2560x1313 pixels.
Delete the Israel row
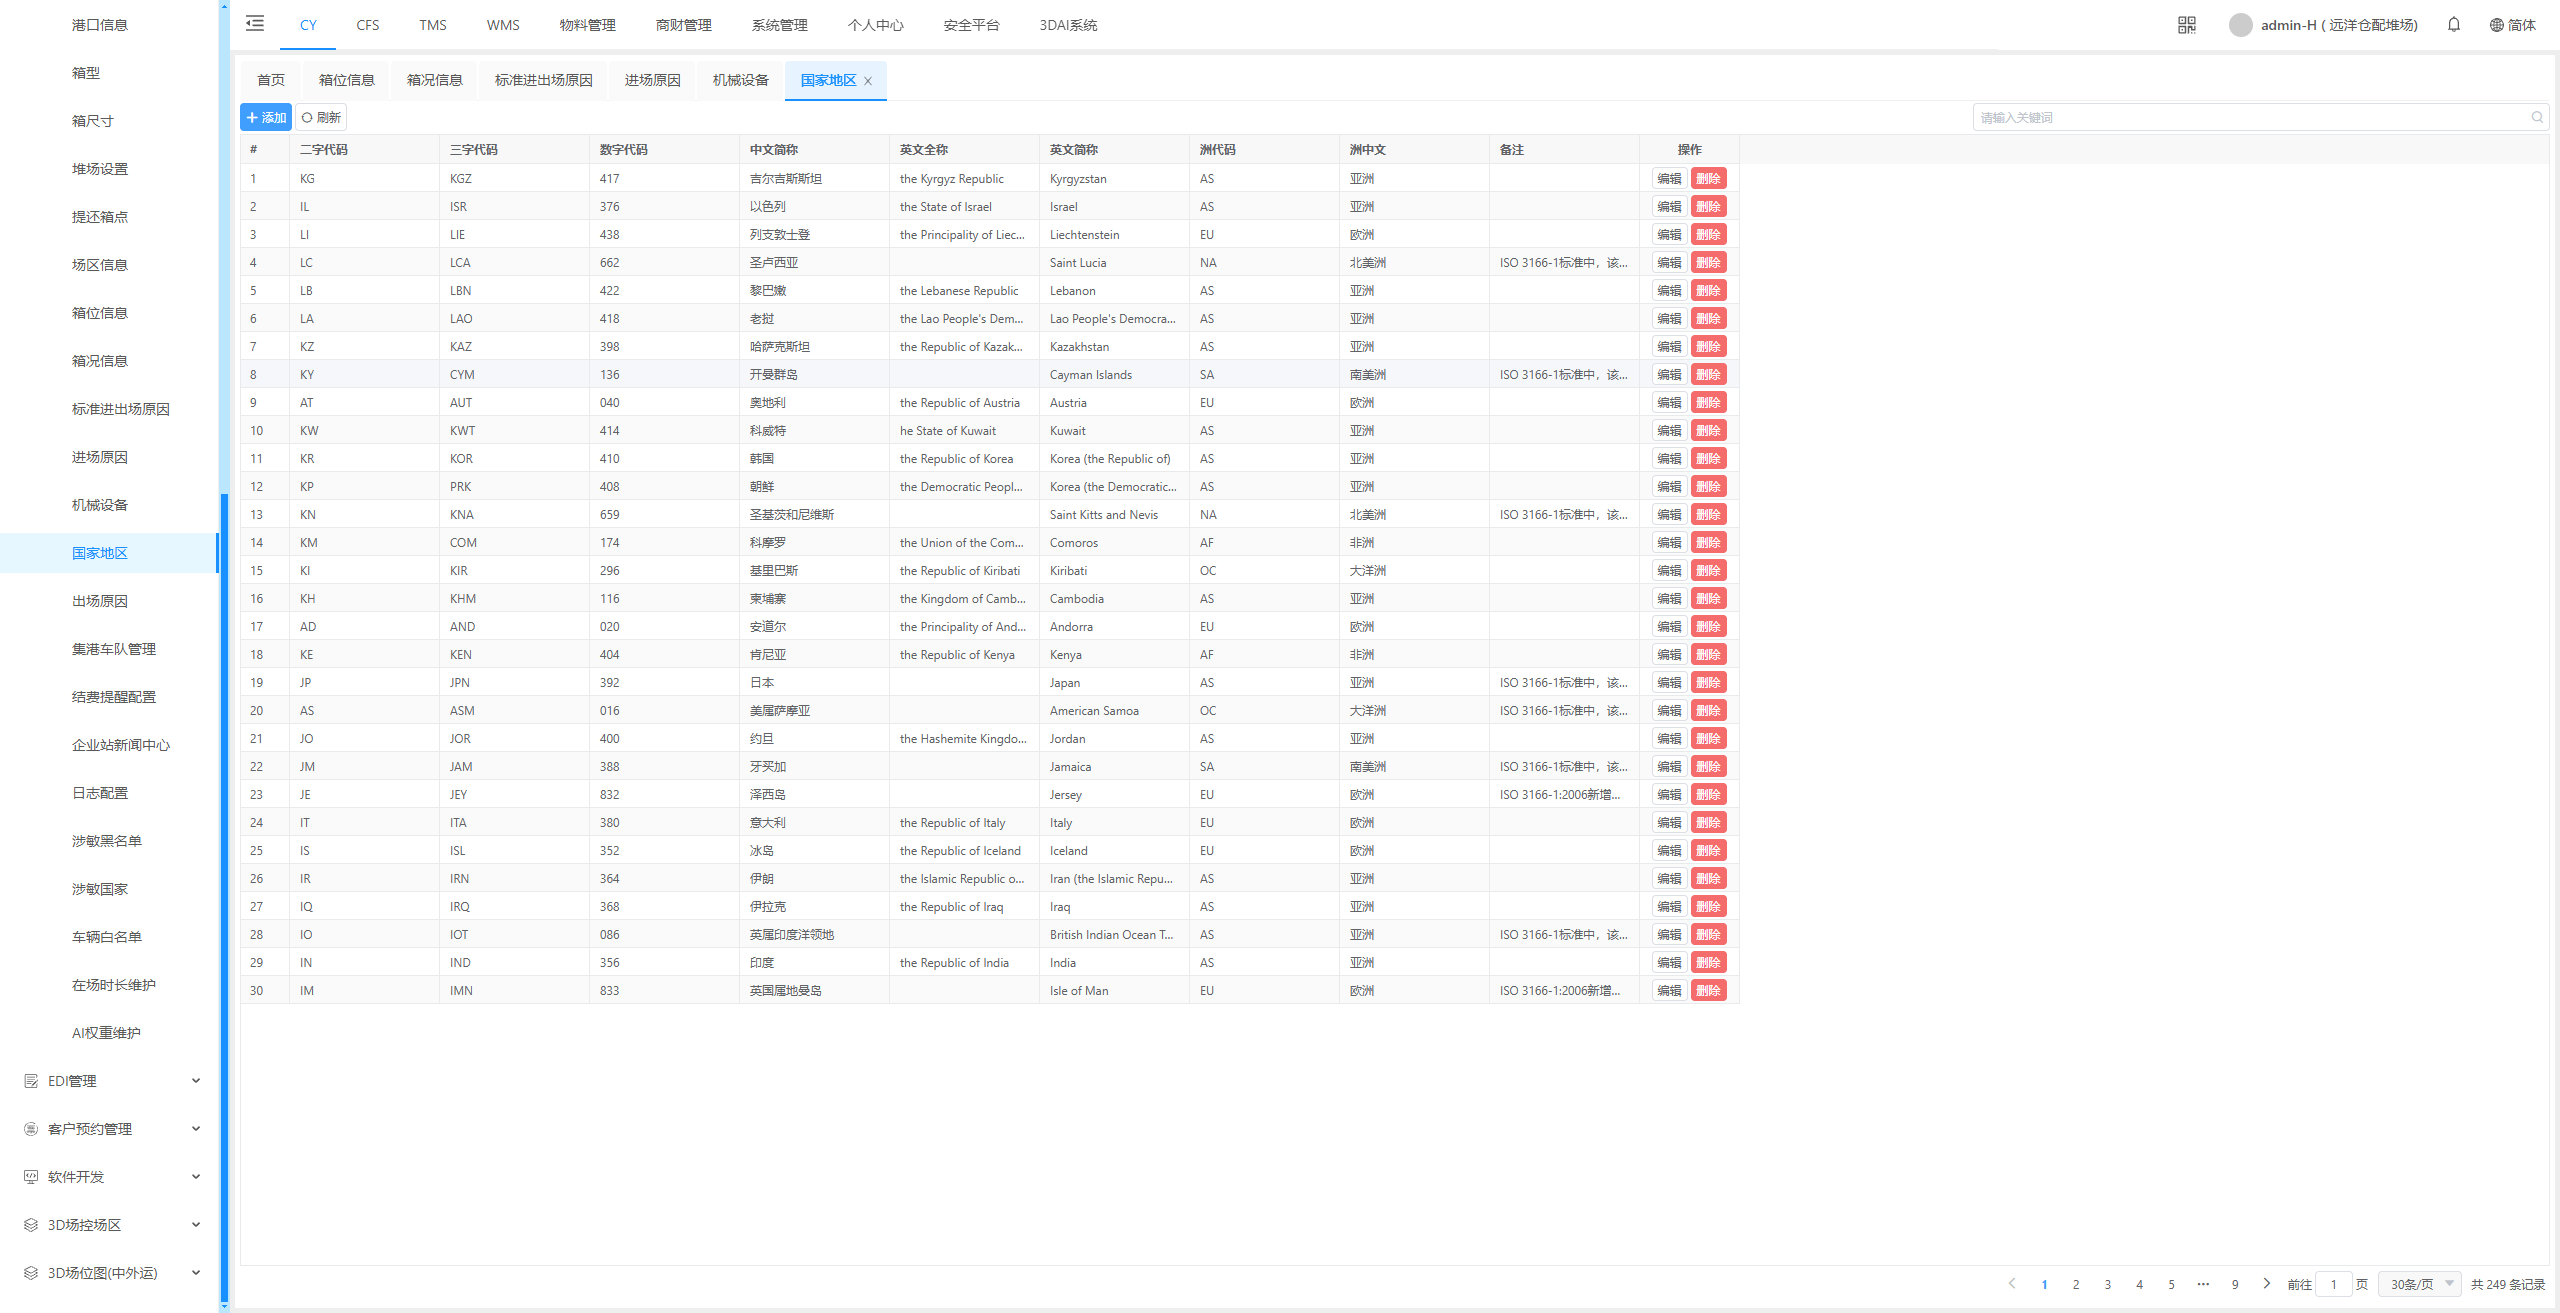(1708, 207)
